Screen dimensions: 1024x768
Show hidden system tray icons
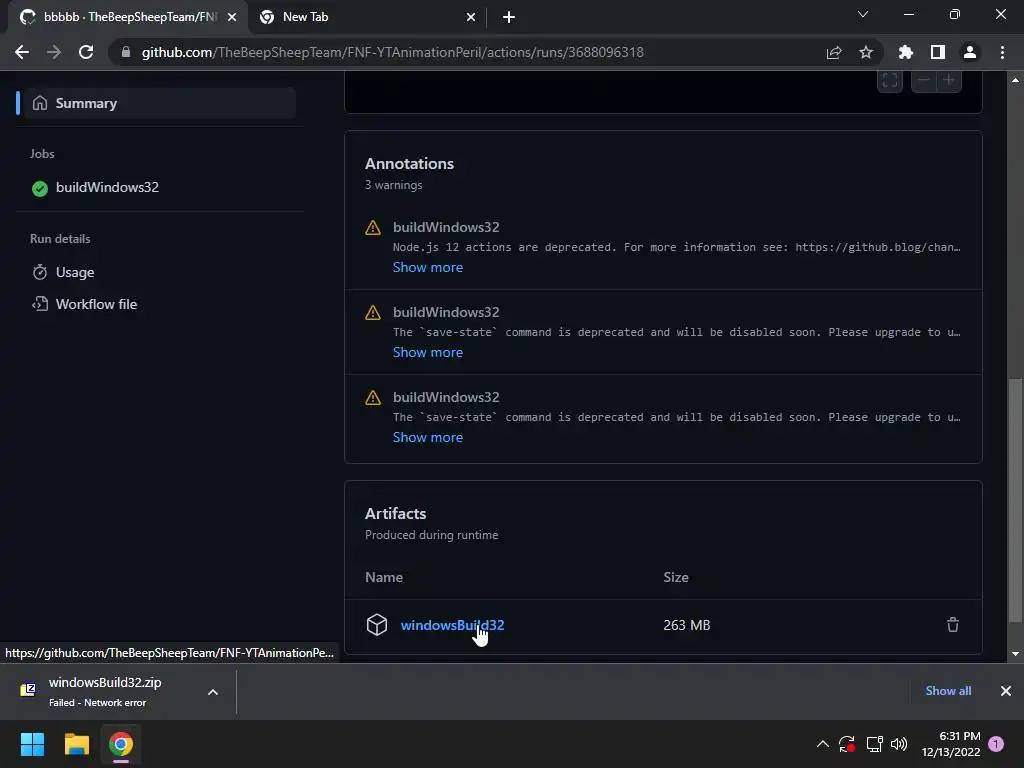pyautogui.click(x=823, y=744)
